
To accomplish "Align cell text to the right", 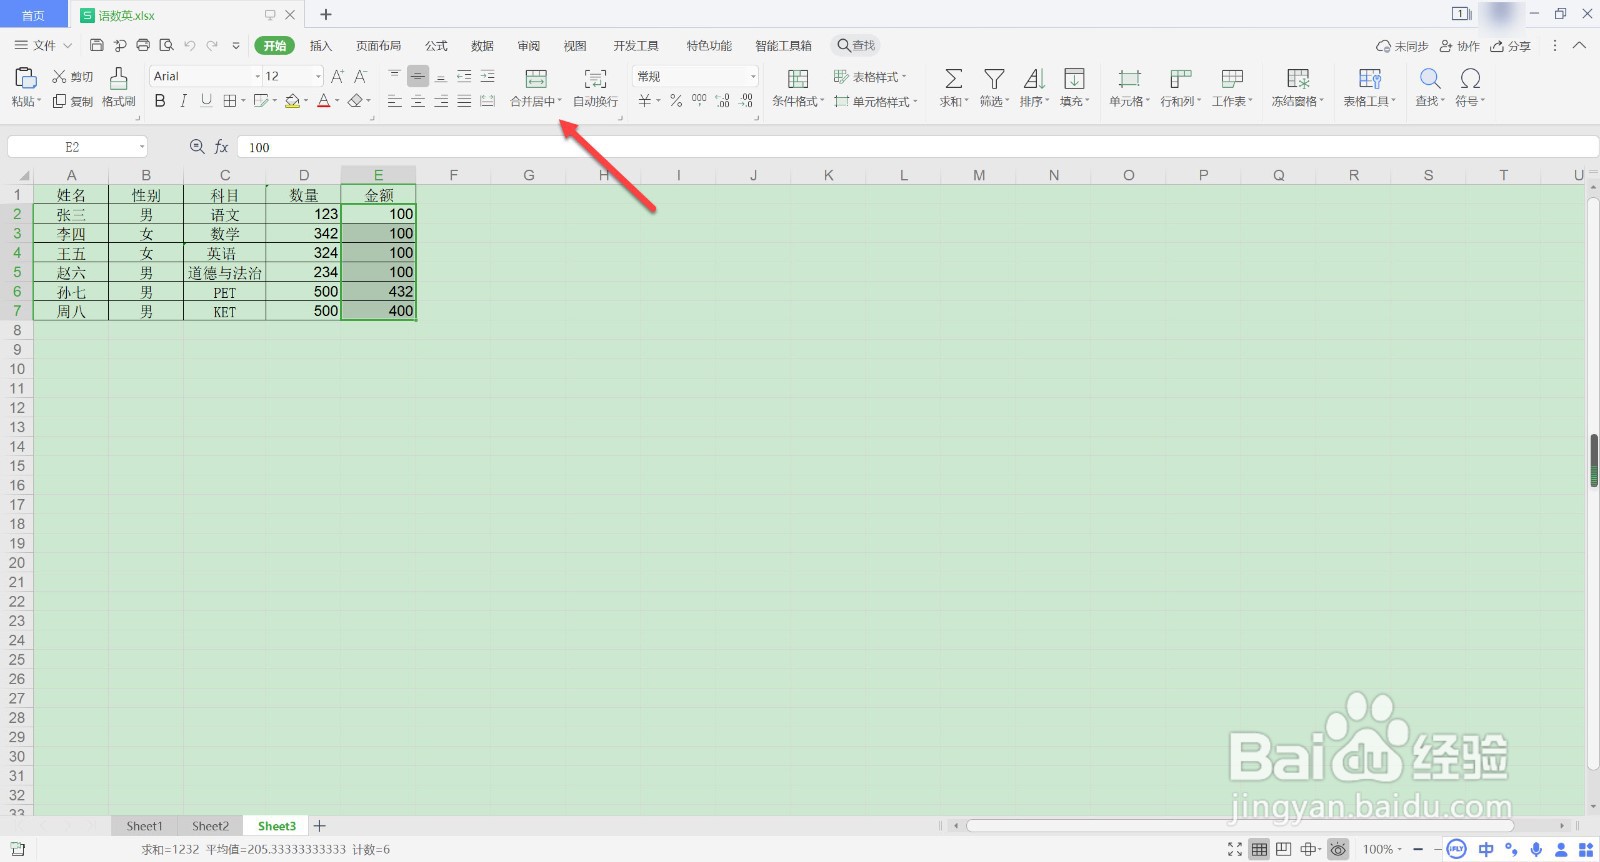I will click(441, 101).
